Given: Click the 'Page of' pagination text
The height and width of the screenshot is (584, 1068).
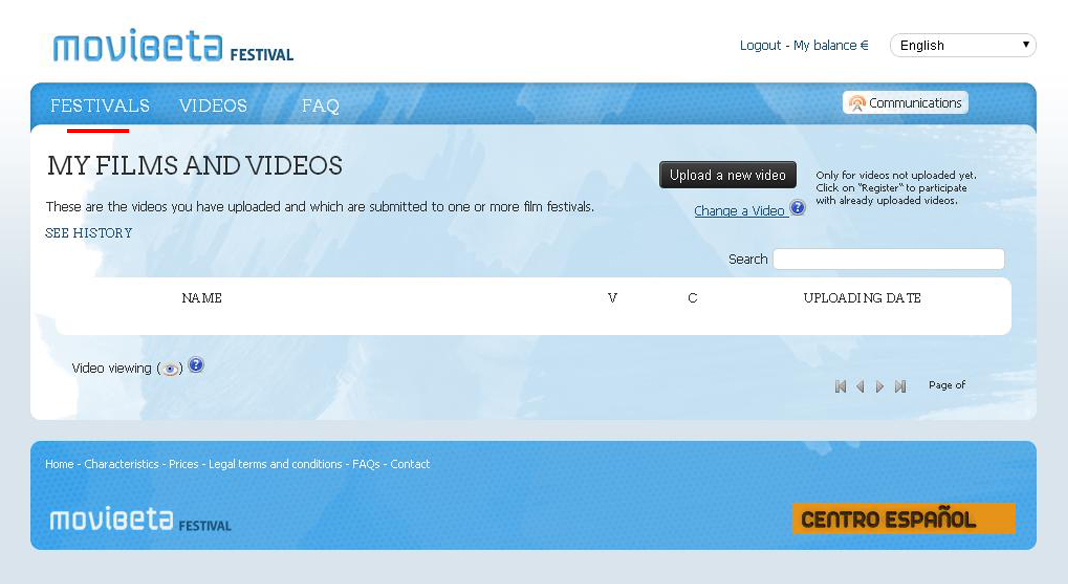Looking at the screenshot, I should 947,385.
